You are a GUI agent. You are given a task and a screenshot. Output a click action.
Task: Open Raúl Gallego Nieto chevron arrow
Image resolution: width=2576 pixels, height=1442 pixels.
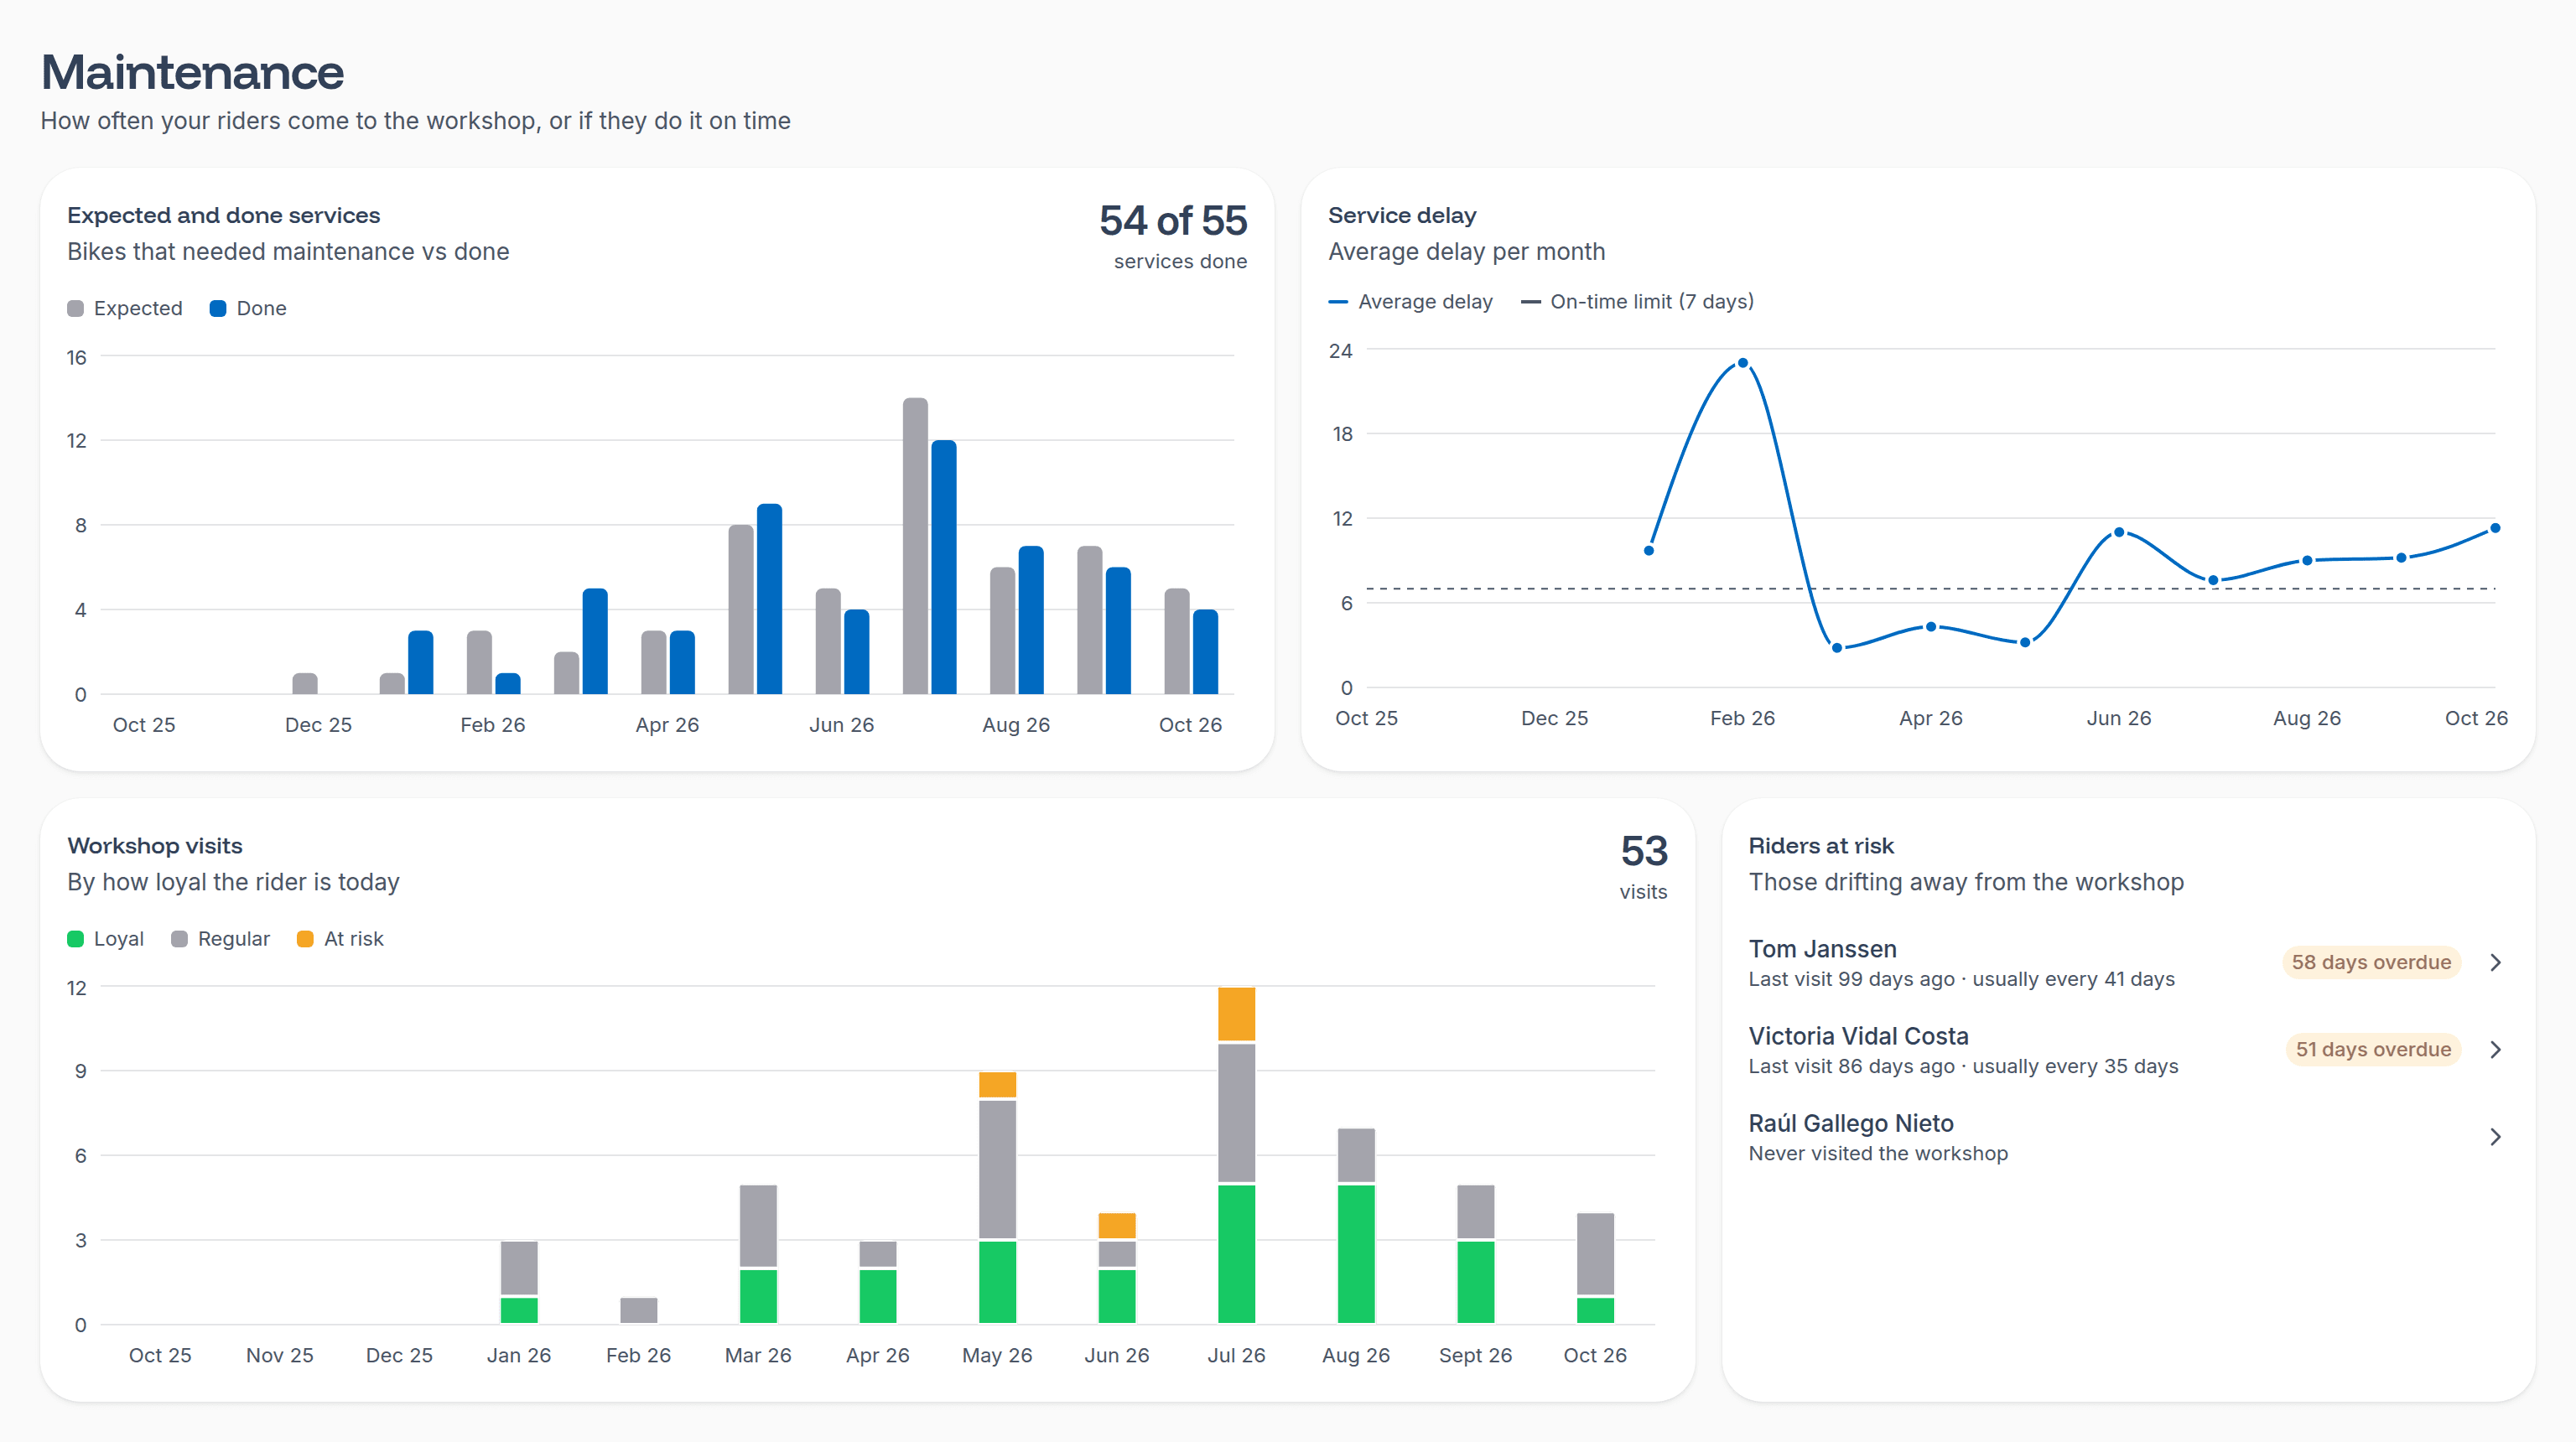coord(2495,1136)
